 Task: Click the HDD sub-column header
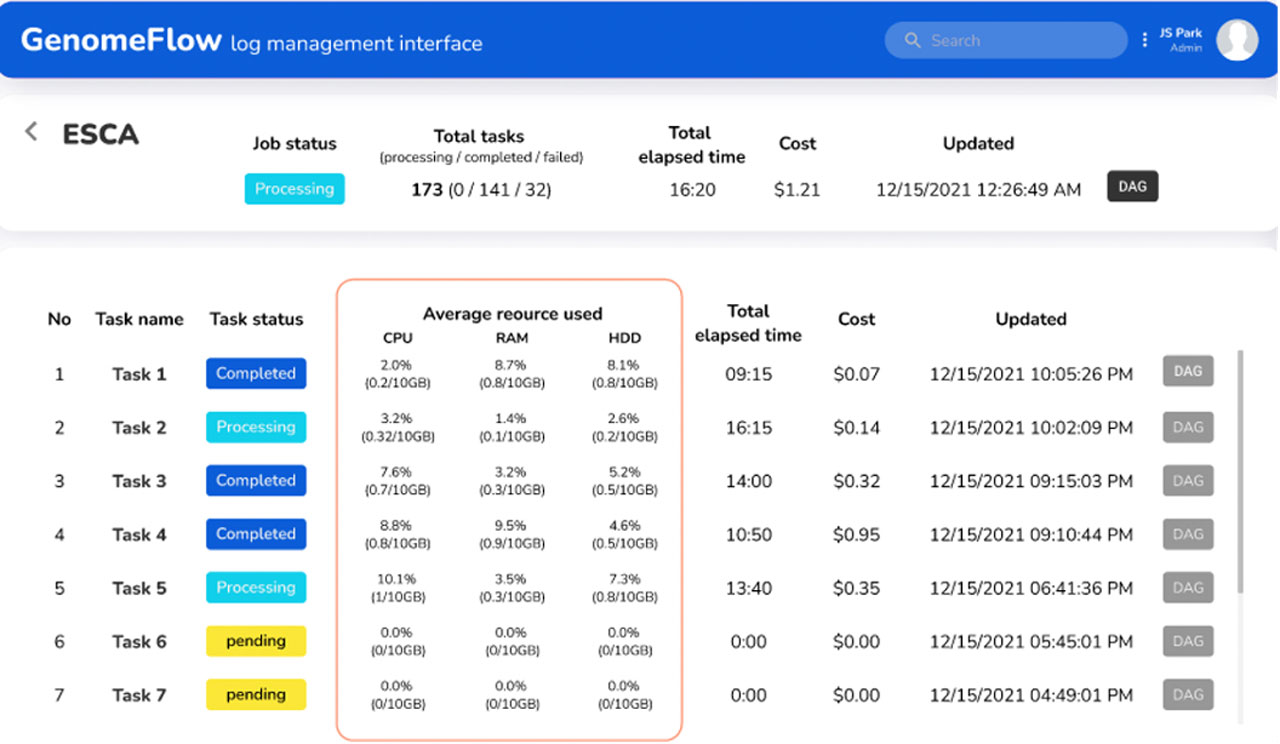[x=625, y=338]
